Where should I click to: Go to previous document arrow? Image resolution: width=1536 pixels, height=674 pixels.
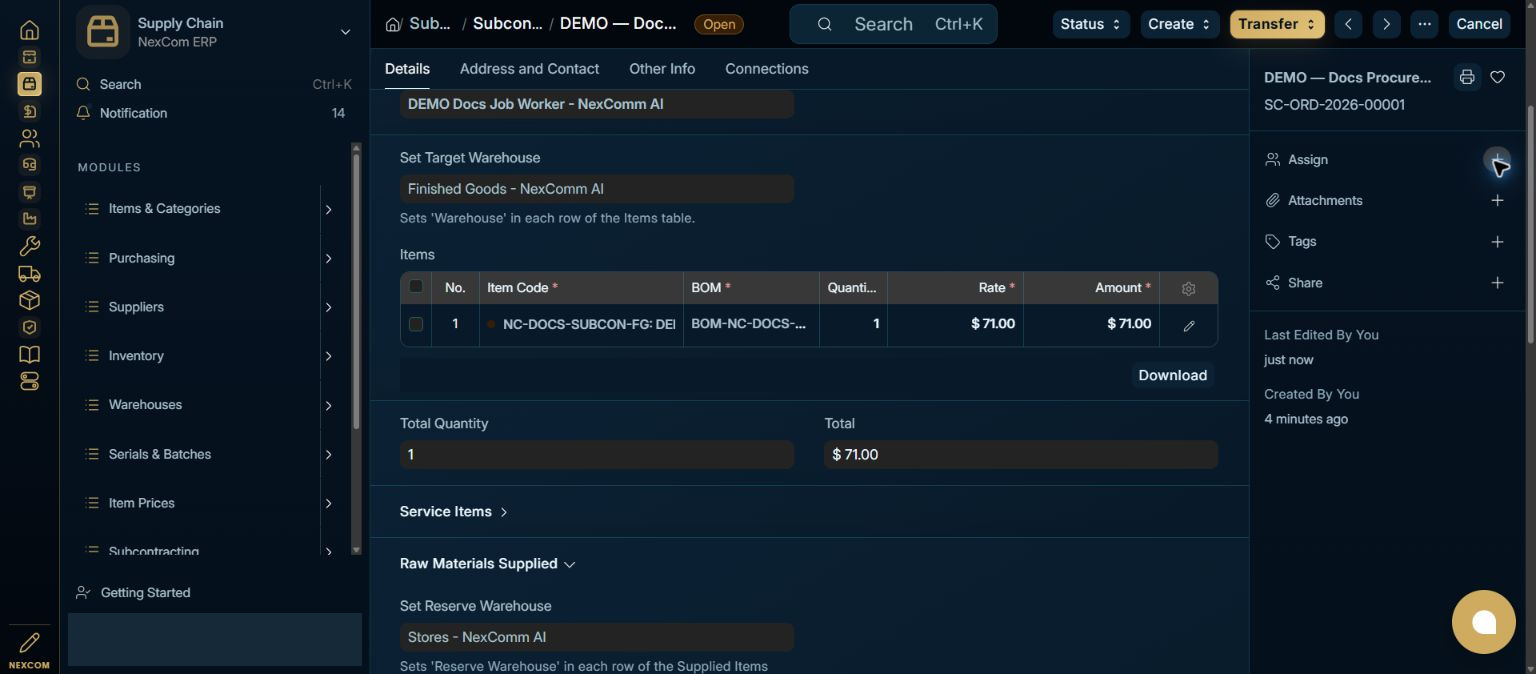1348,24
